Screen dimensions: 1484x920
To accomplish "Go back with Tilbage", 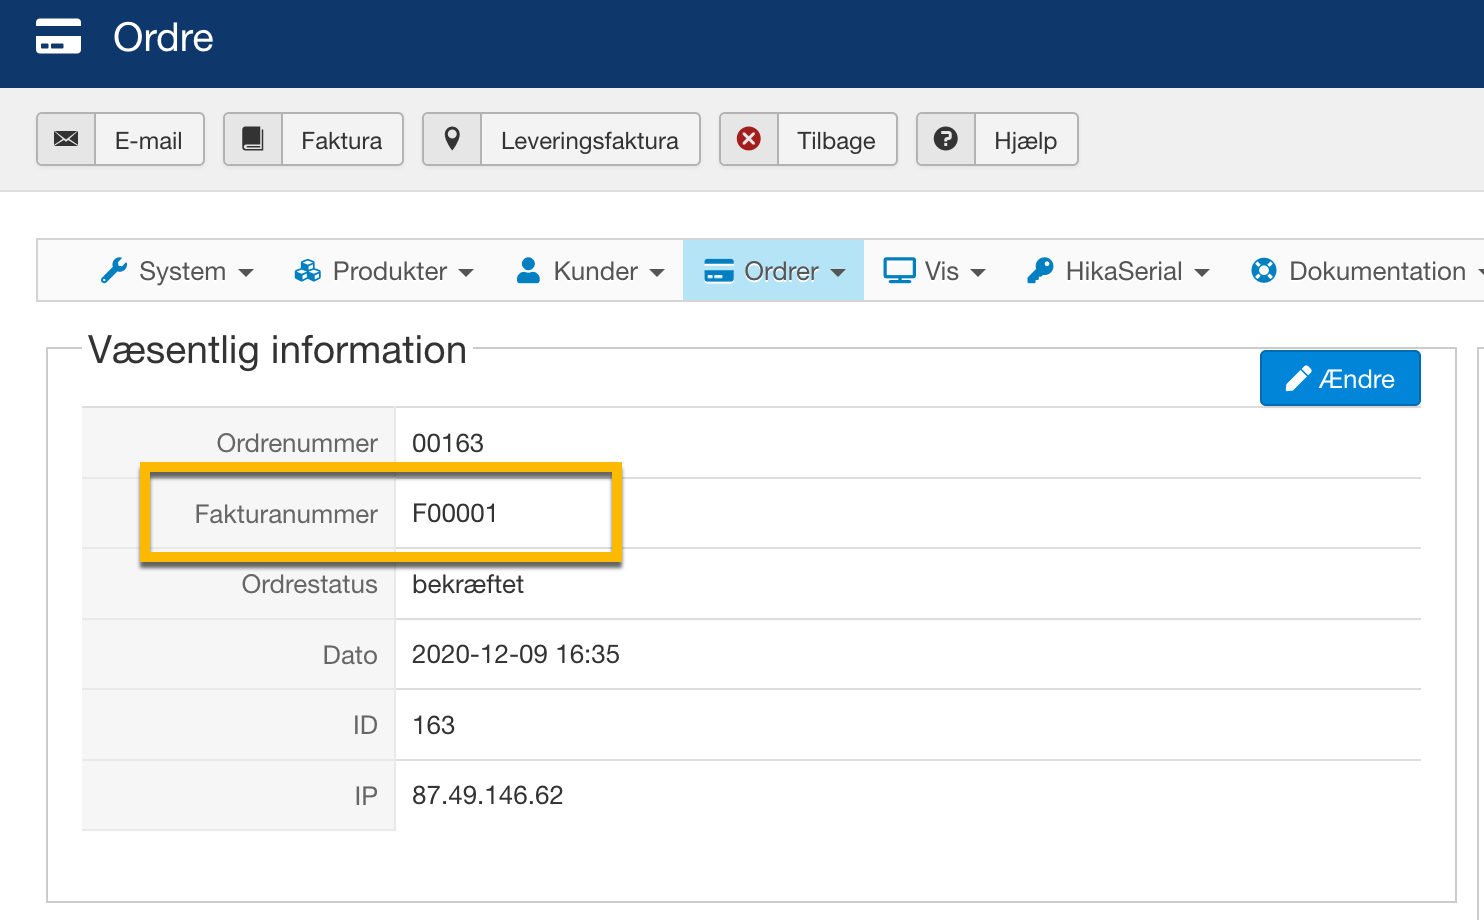I will [x=808, y=139].
